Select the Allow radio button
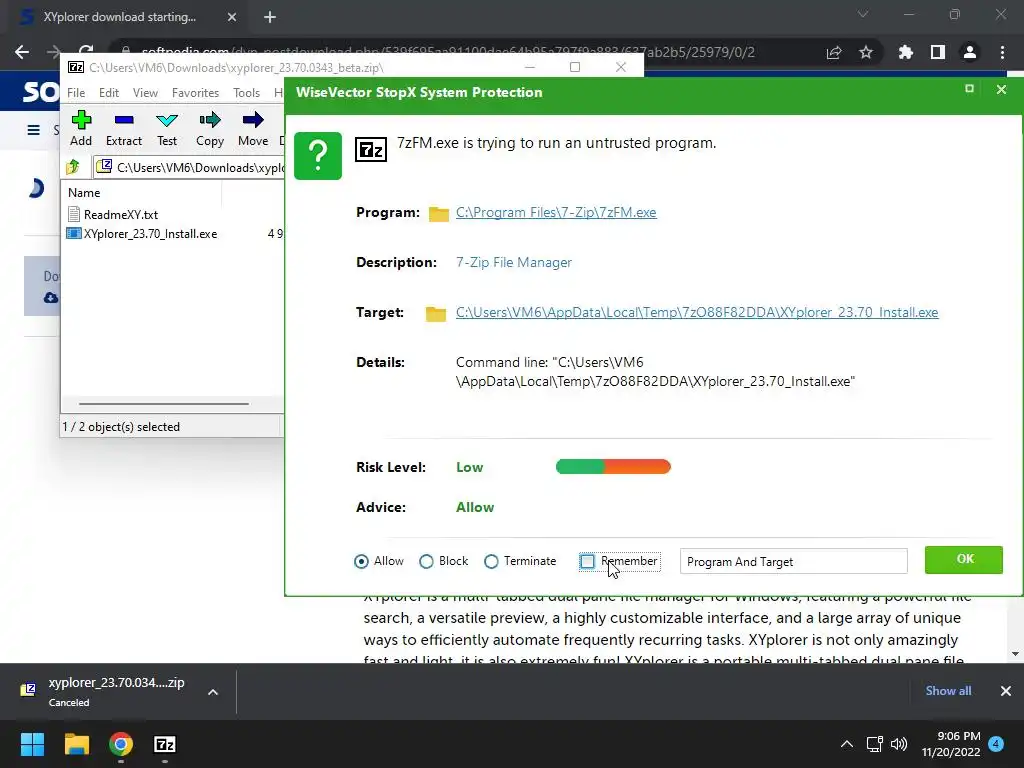 [361, 562]
